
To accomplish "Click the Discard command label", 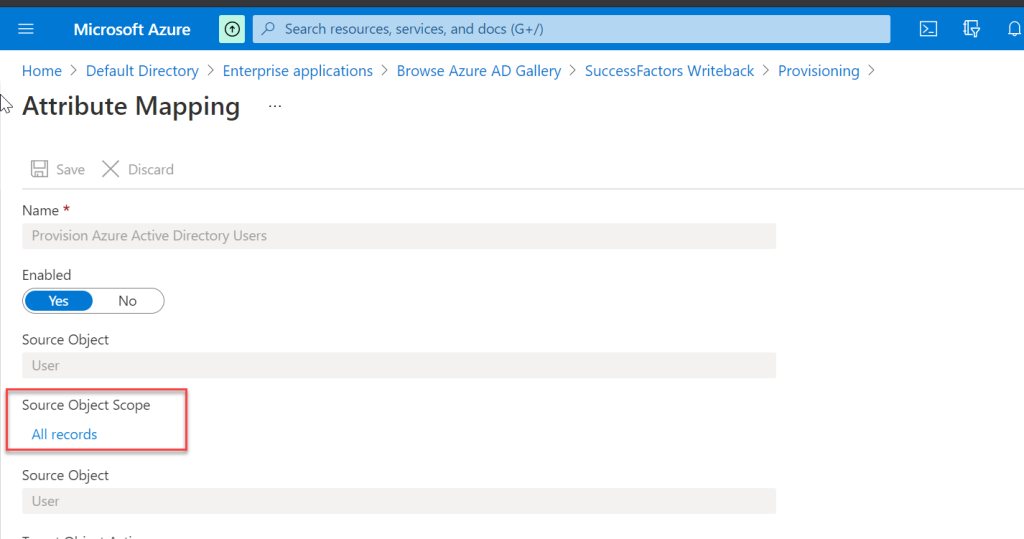I will point(151,169).
